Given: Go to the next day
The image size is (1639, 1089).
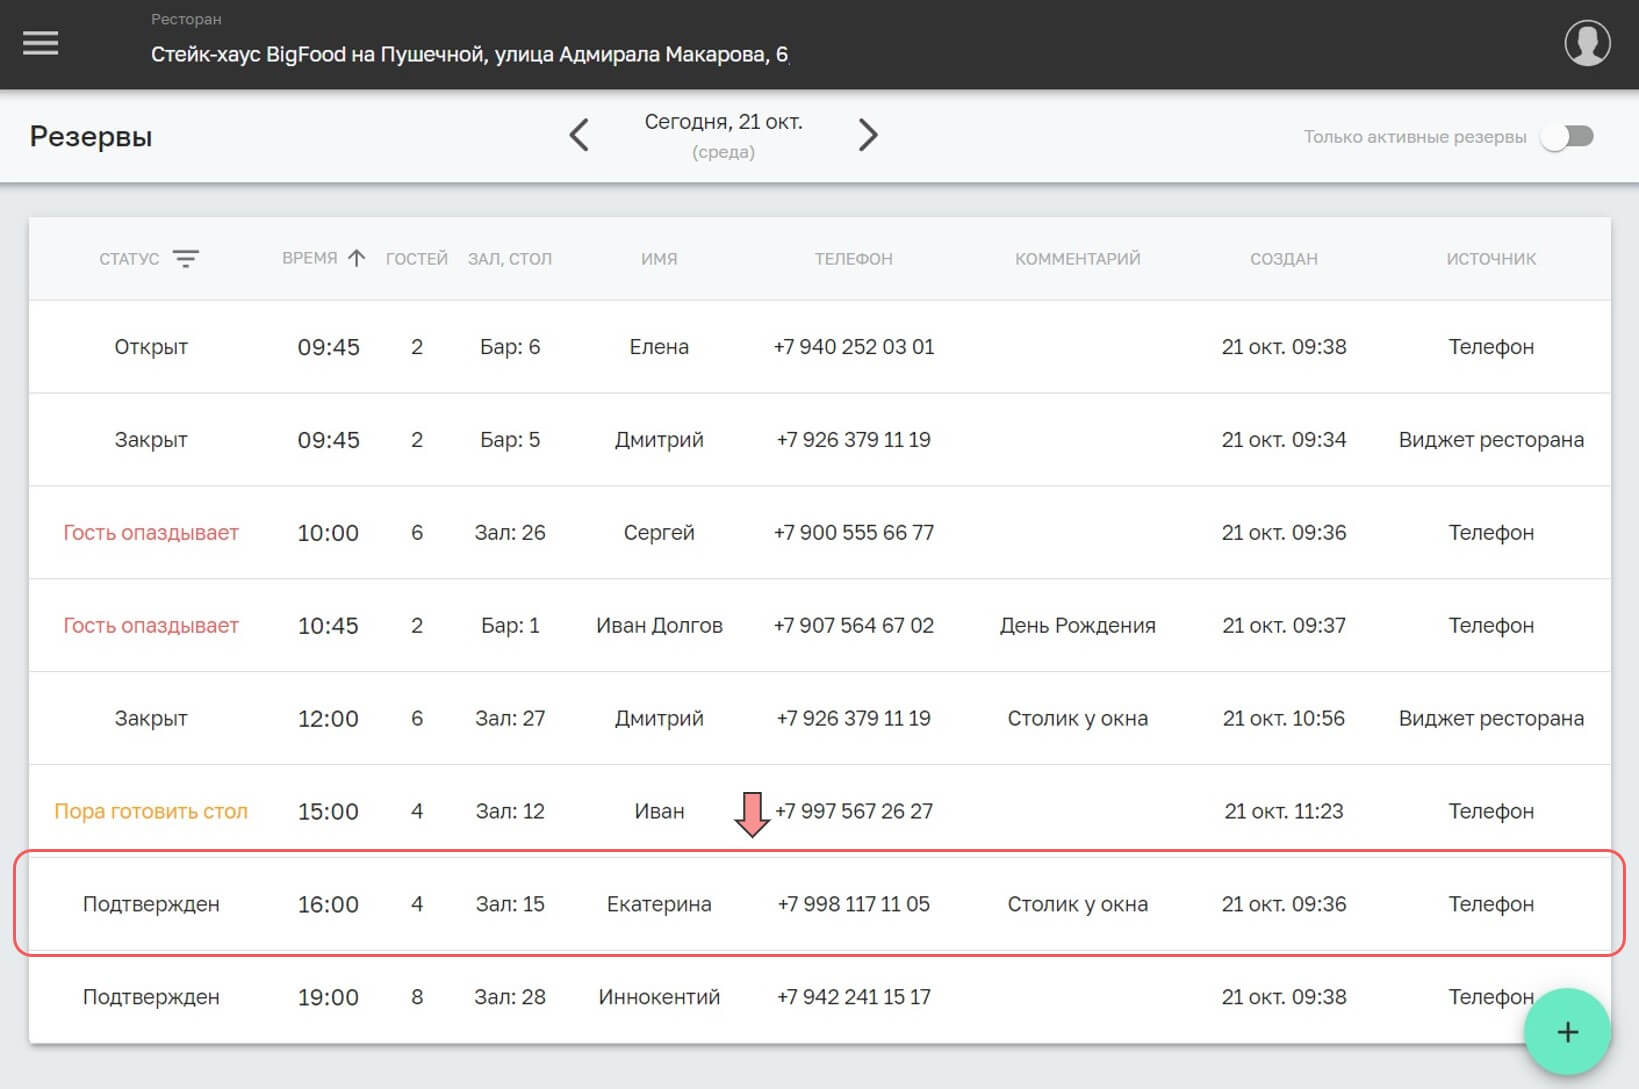Looking at the screenshot, I should [867, 135].
